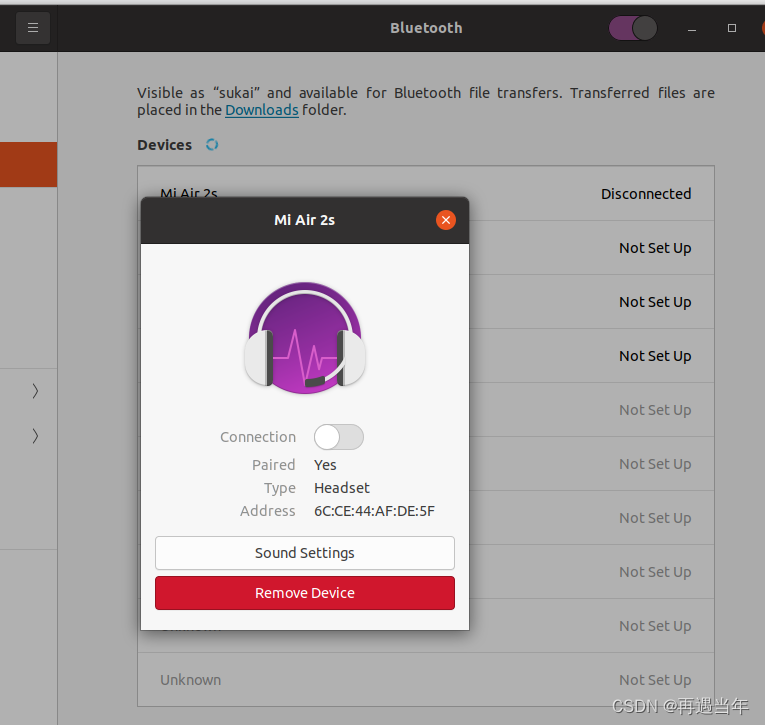
Task: Click the Bluetooth window title
Action: click(x=426, y=28)
